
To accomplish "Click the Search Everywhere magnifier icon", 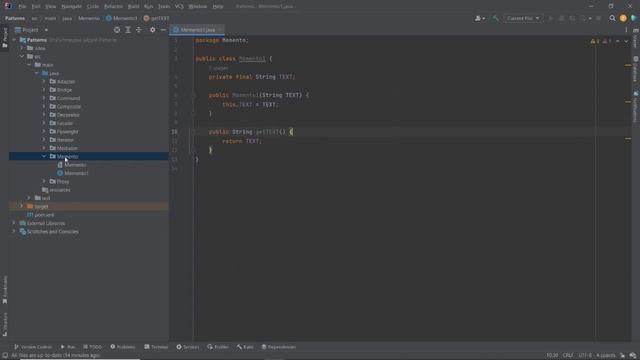I will click(x=612, y=18).
